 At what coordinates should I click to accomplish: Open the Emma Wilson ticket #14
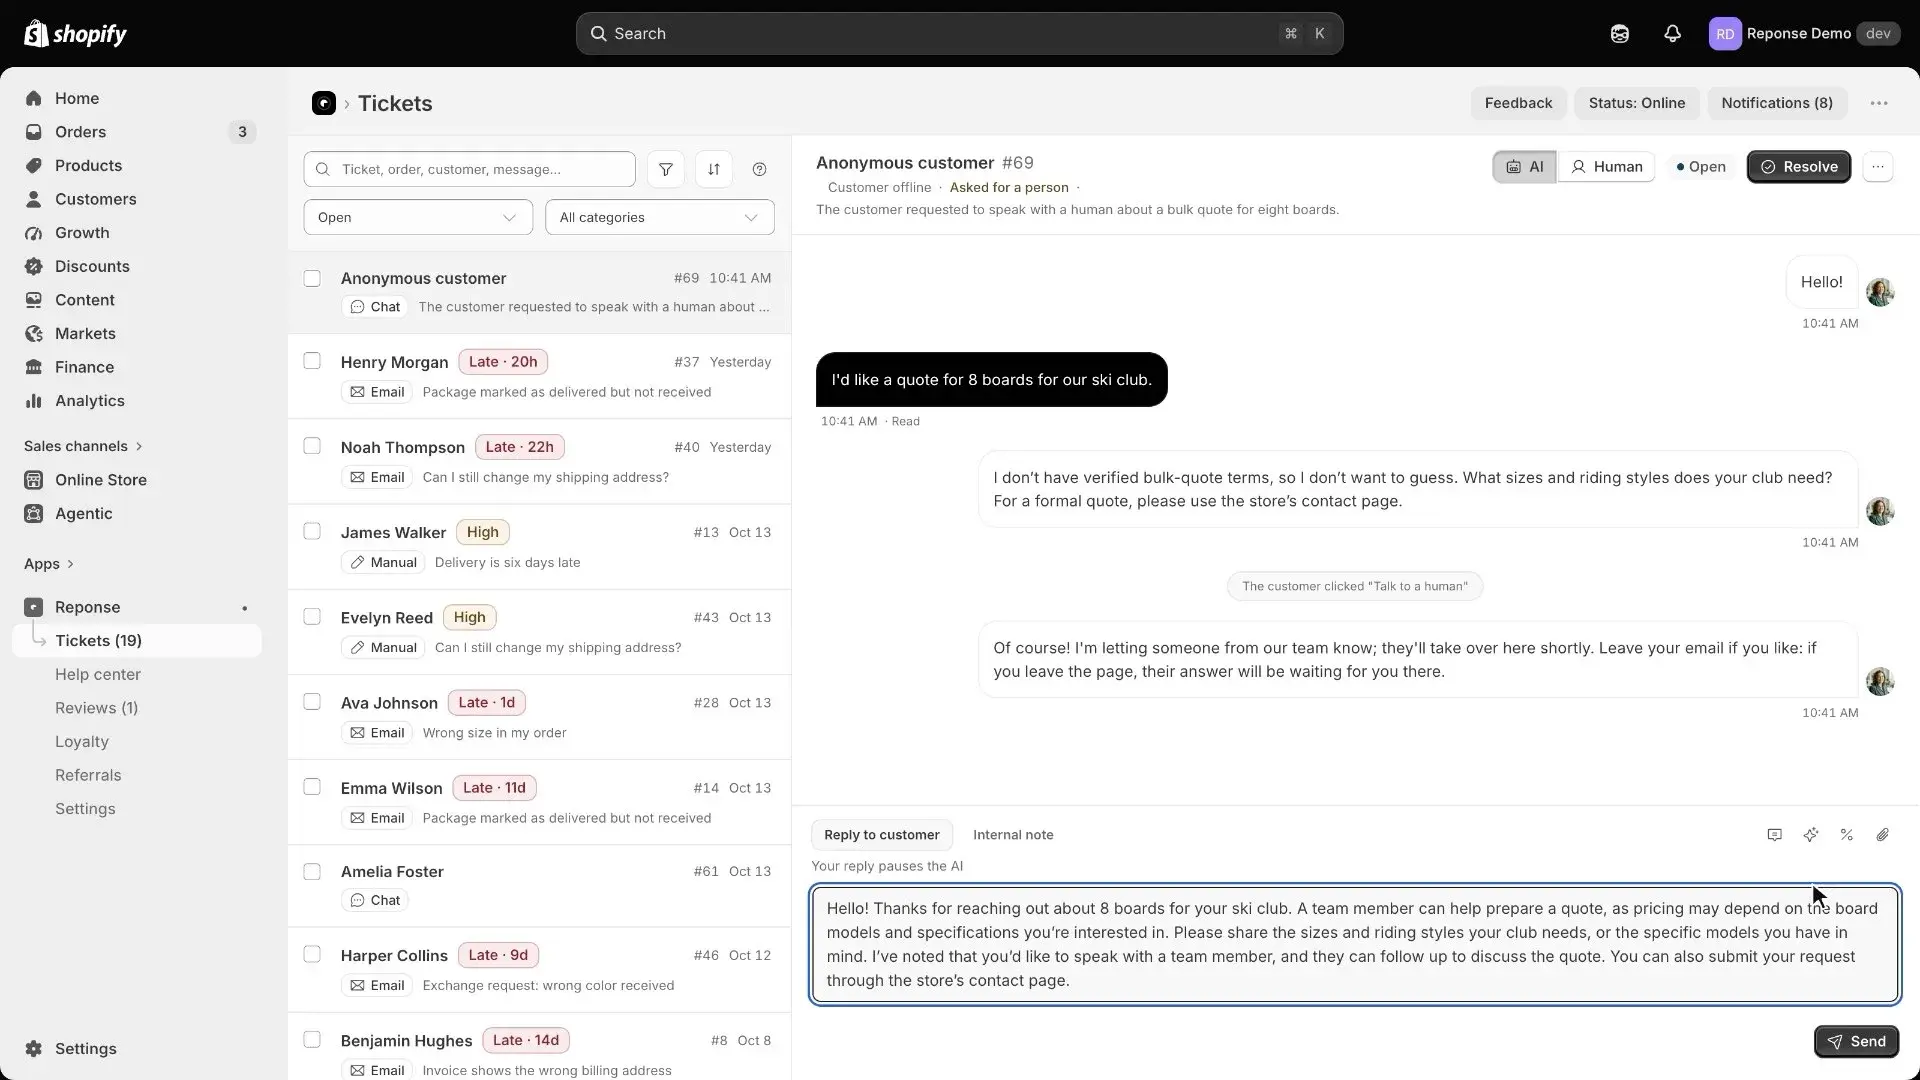coord(540,802)
